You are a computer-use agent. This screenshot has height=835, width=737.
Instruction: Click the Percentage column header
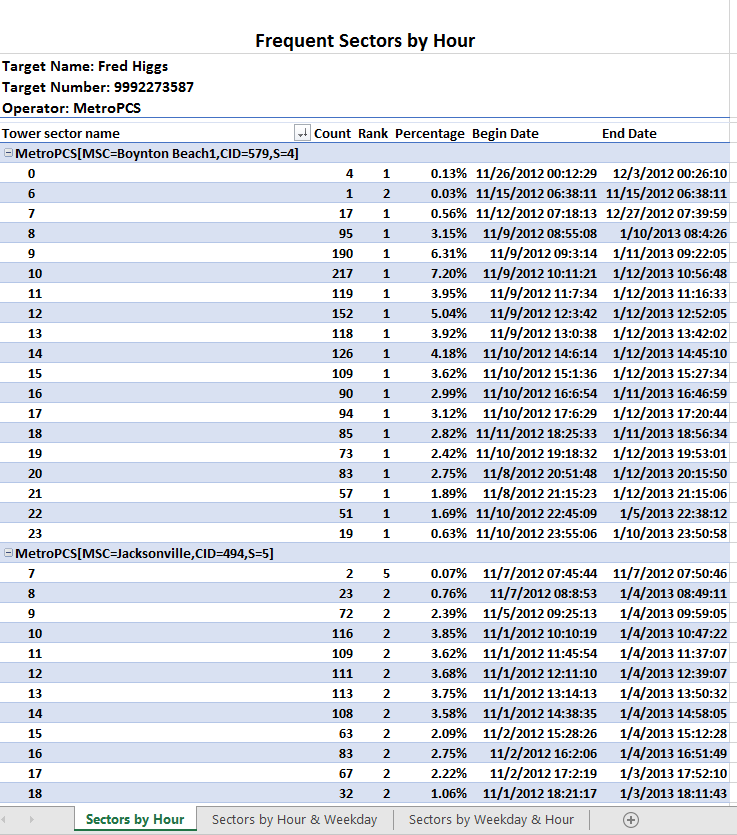[430, 133]
